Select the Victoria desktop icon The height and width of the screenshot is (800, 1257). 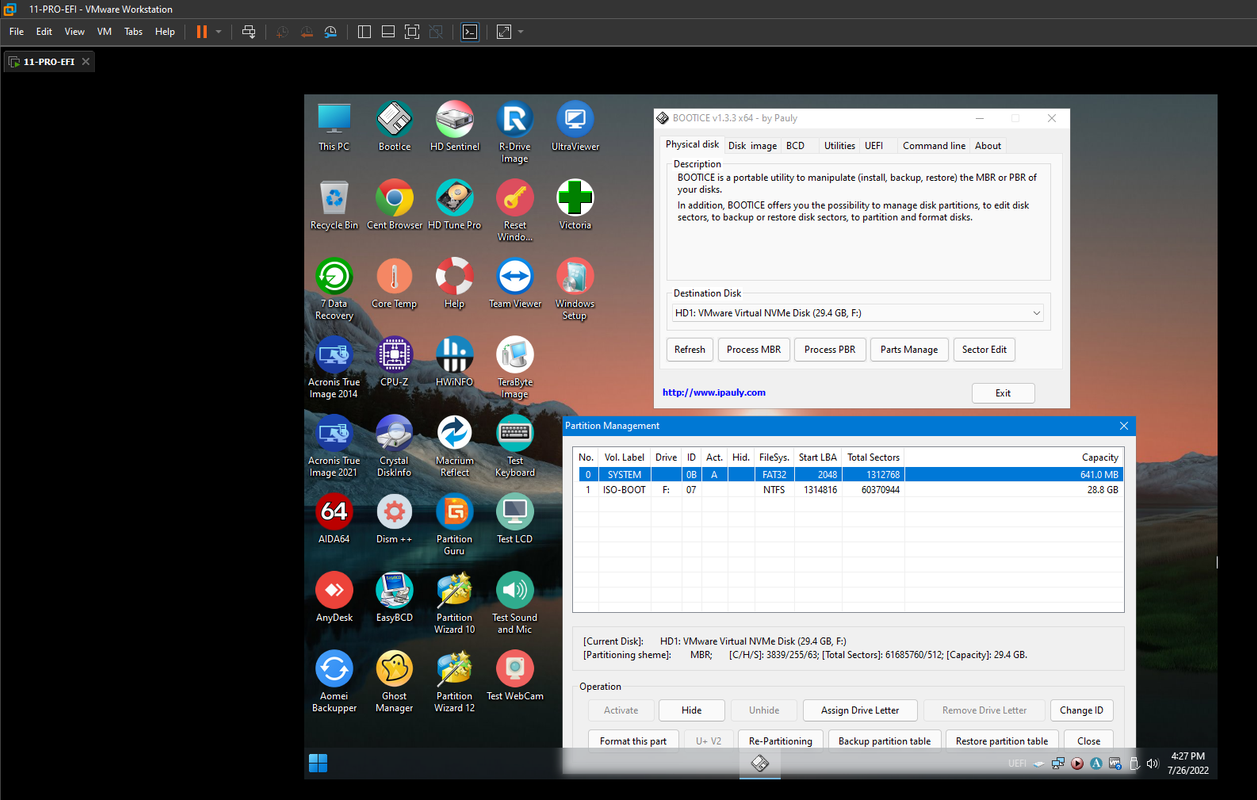[575, 205]
